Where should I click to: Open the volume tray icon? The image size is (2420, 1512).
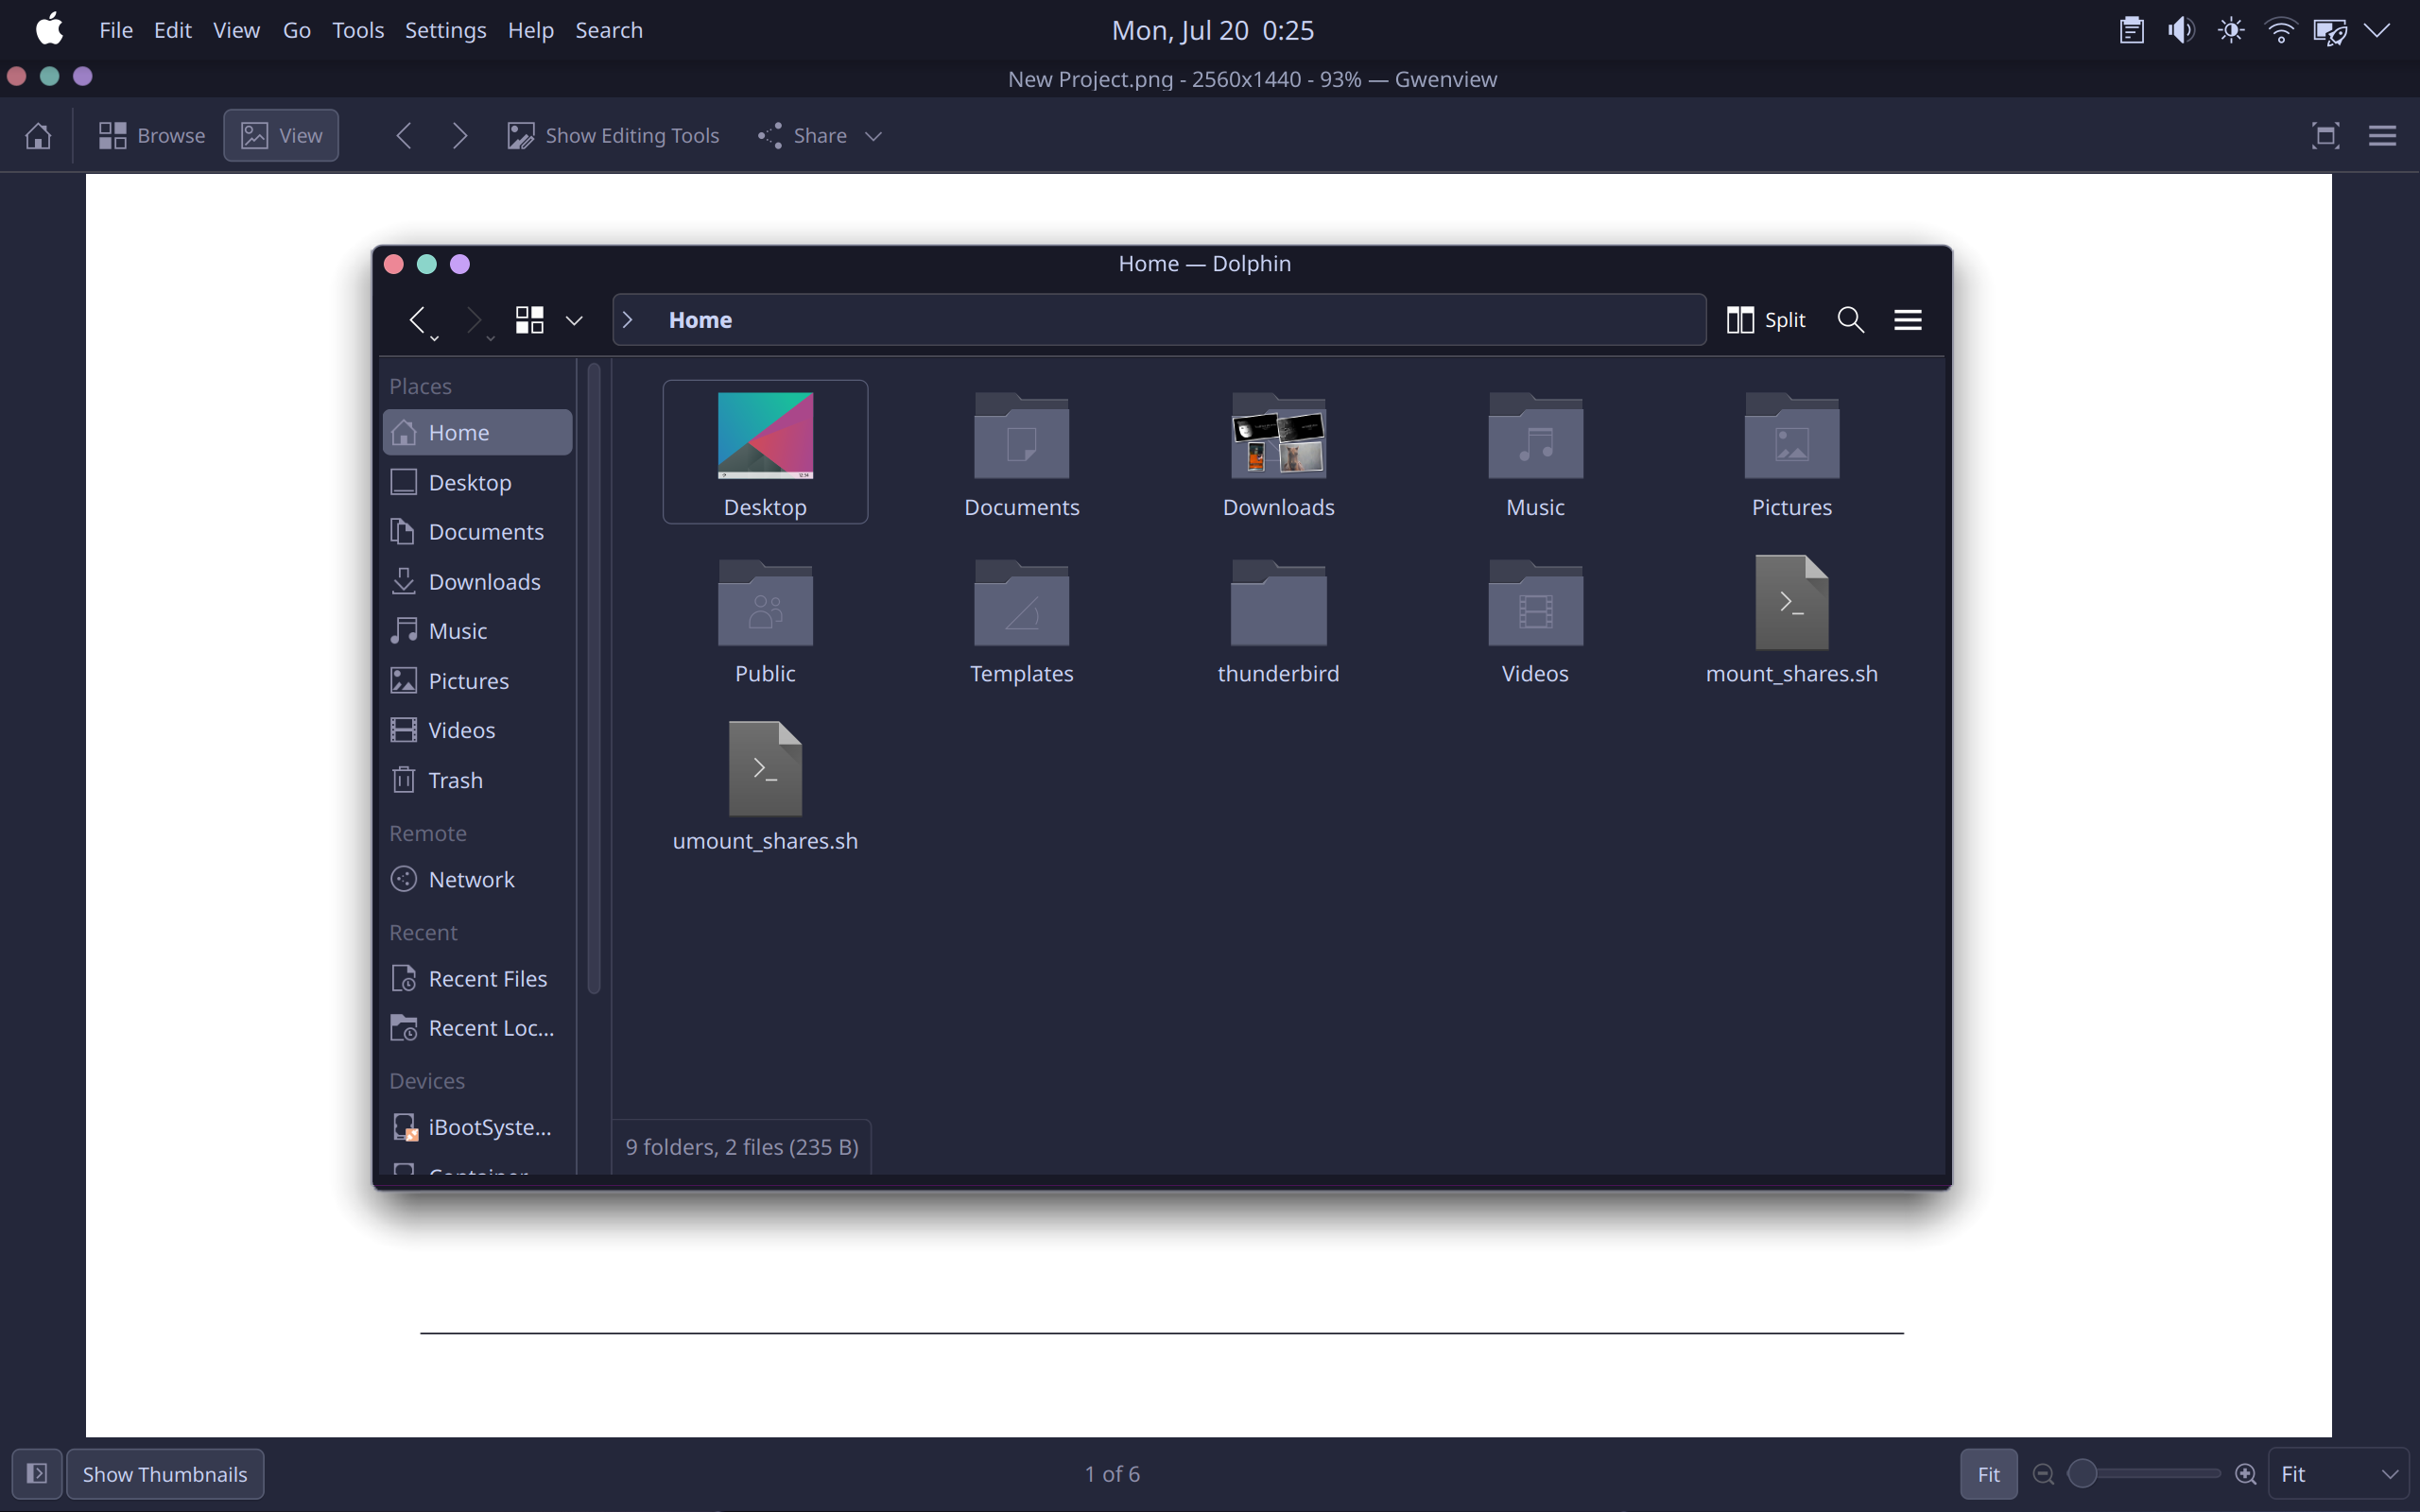point(2181,30)
